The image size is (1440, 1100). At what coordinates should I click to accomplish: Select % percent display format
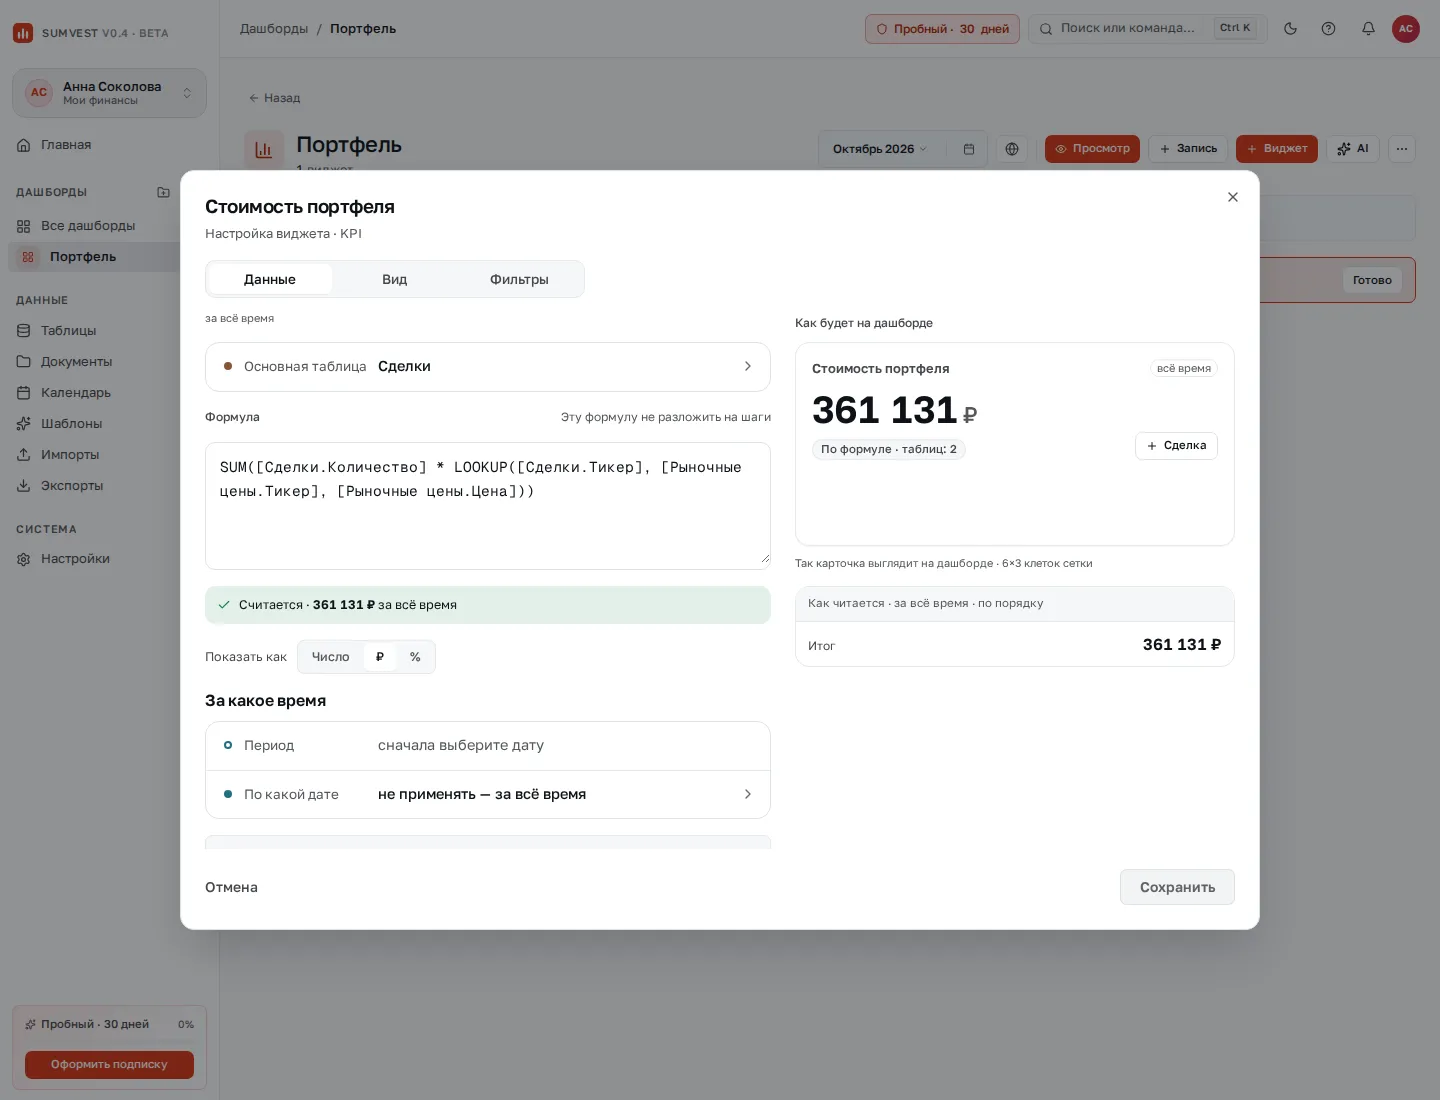(x=415, y=657)
